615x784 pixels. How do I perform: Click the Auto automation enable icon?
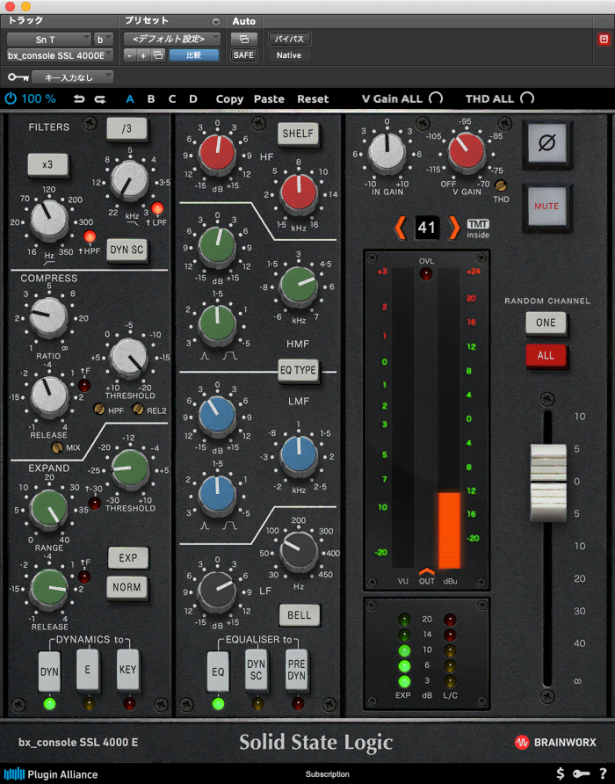244,38
